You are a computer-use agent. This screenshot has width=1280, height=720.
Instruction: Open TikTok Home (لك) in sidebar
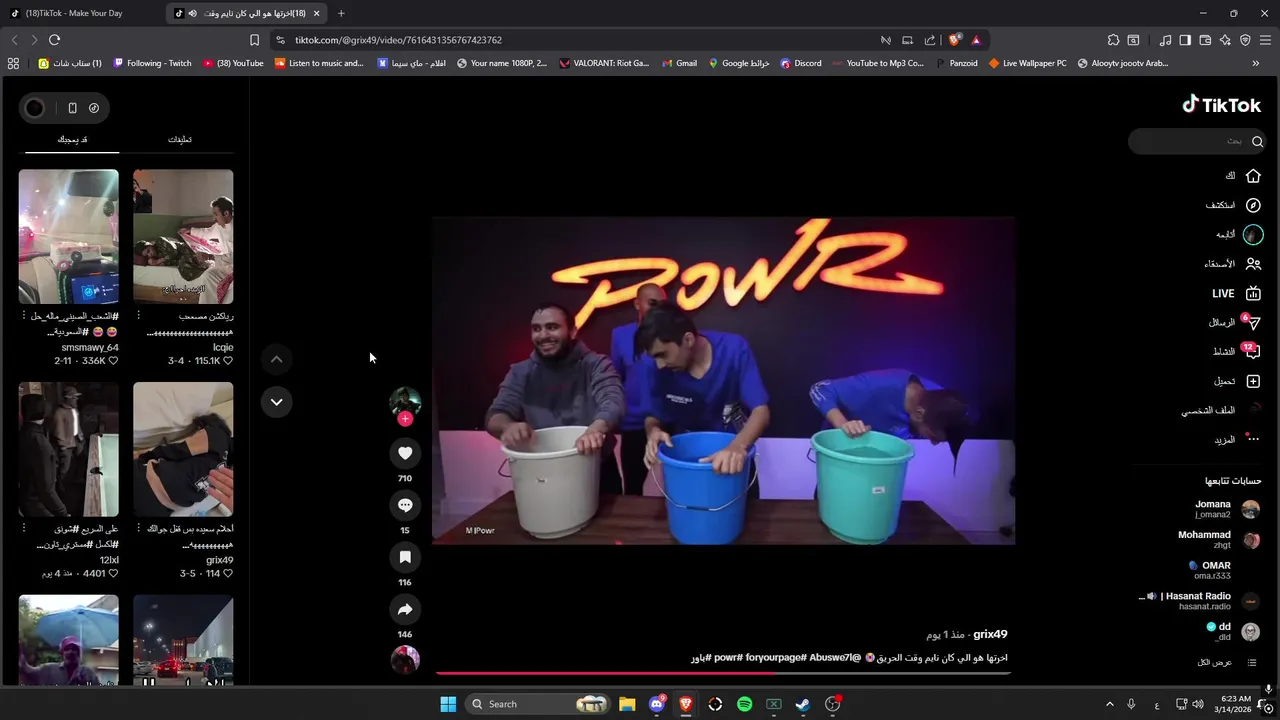(x=1243, y=175)
